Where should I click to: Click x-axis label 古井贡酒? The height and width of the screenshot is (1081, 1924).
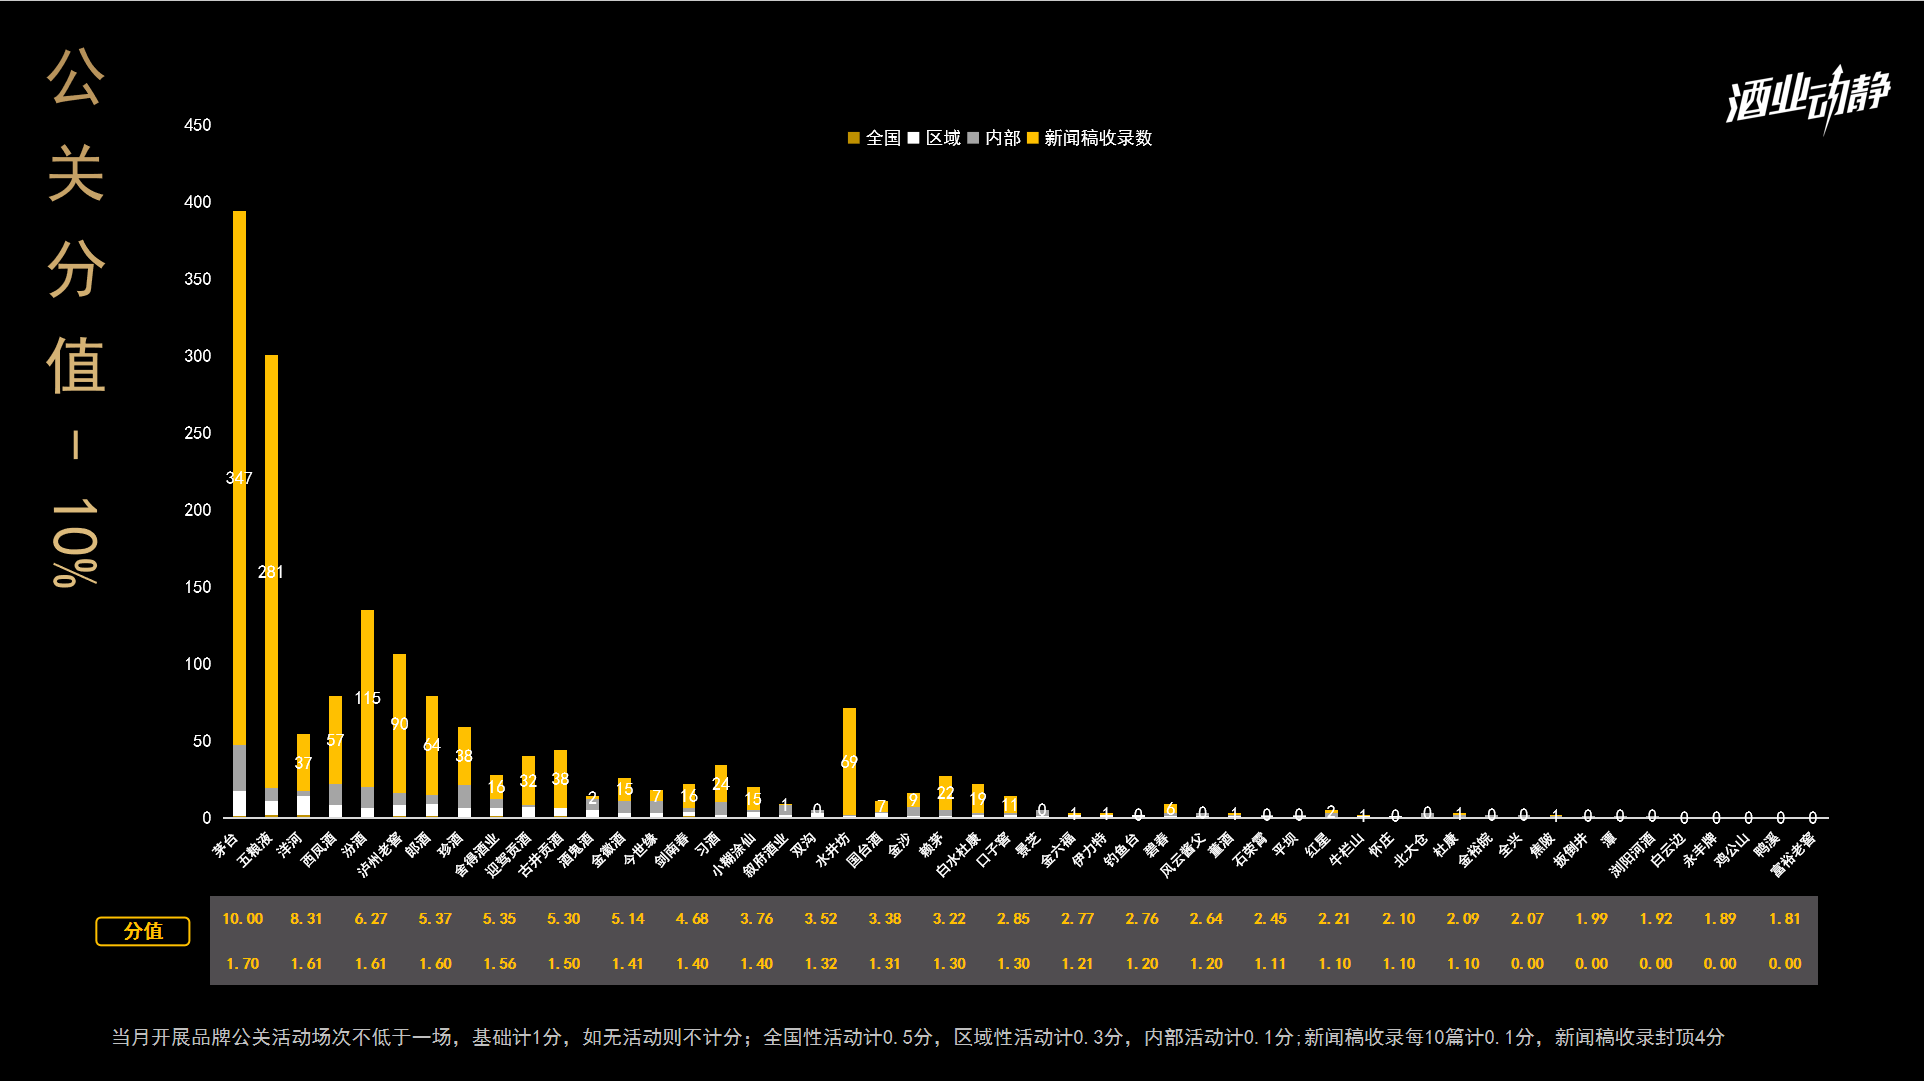coord(539,854)
